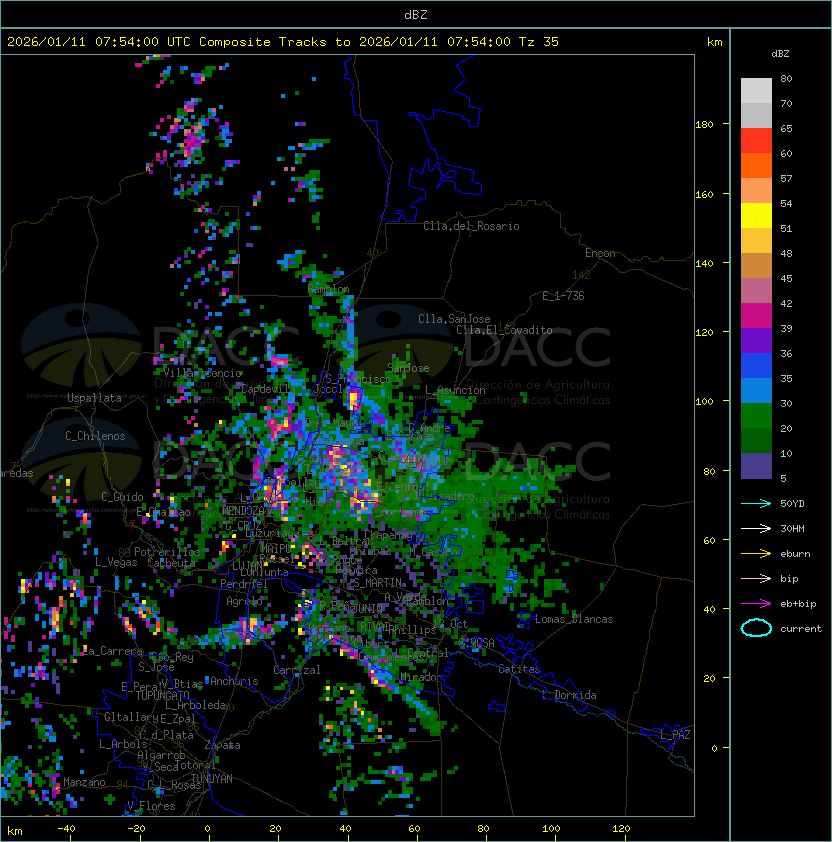Click the cyan 'current' ellipse legend symbol
This screenshot has height=842, width=832.
coord(756,628)
